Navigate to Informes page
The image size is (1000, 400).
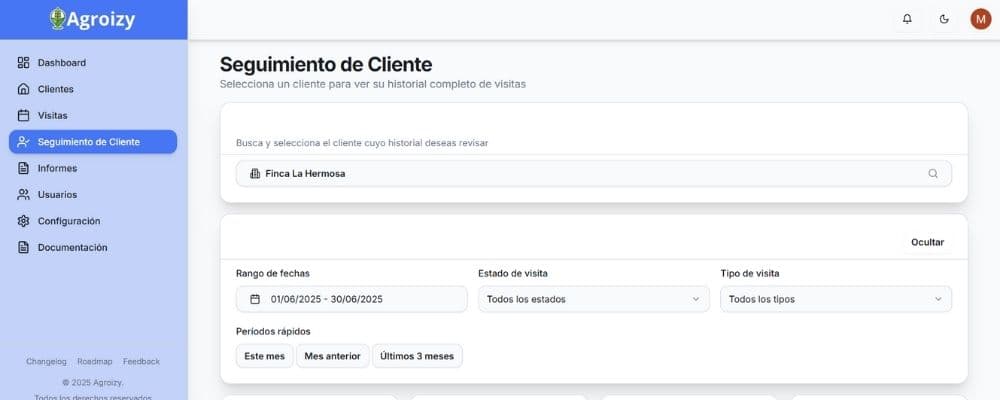pyautogui.click(x=57, y=168)
